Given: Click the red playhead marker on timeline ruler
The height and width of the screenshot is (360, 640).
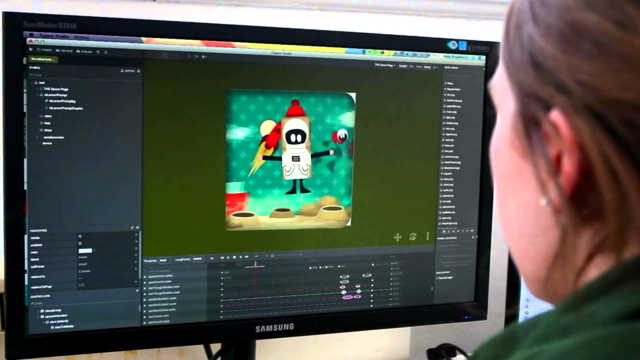Looking at the screenshot, I should point(255,265).
